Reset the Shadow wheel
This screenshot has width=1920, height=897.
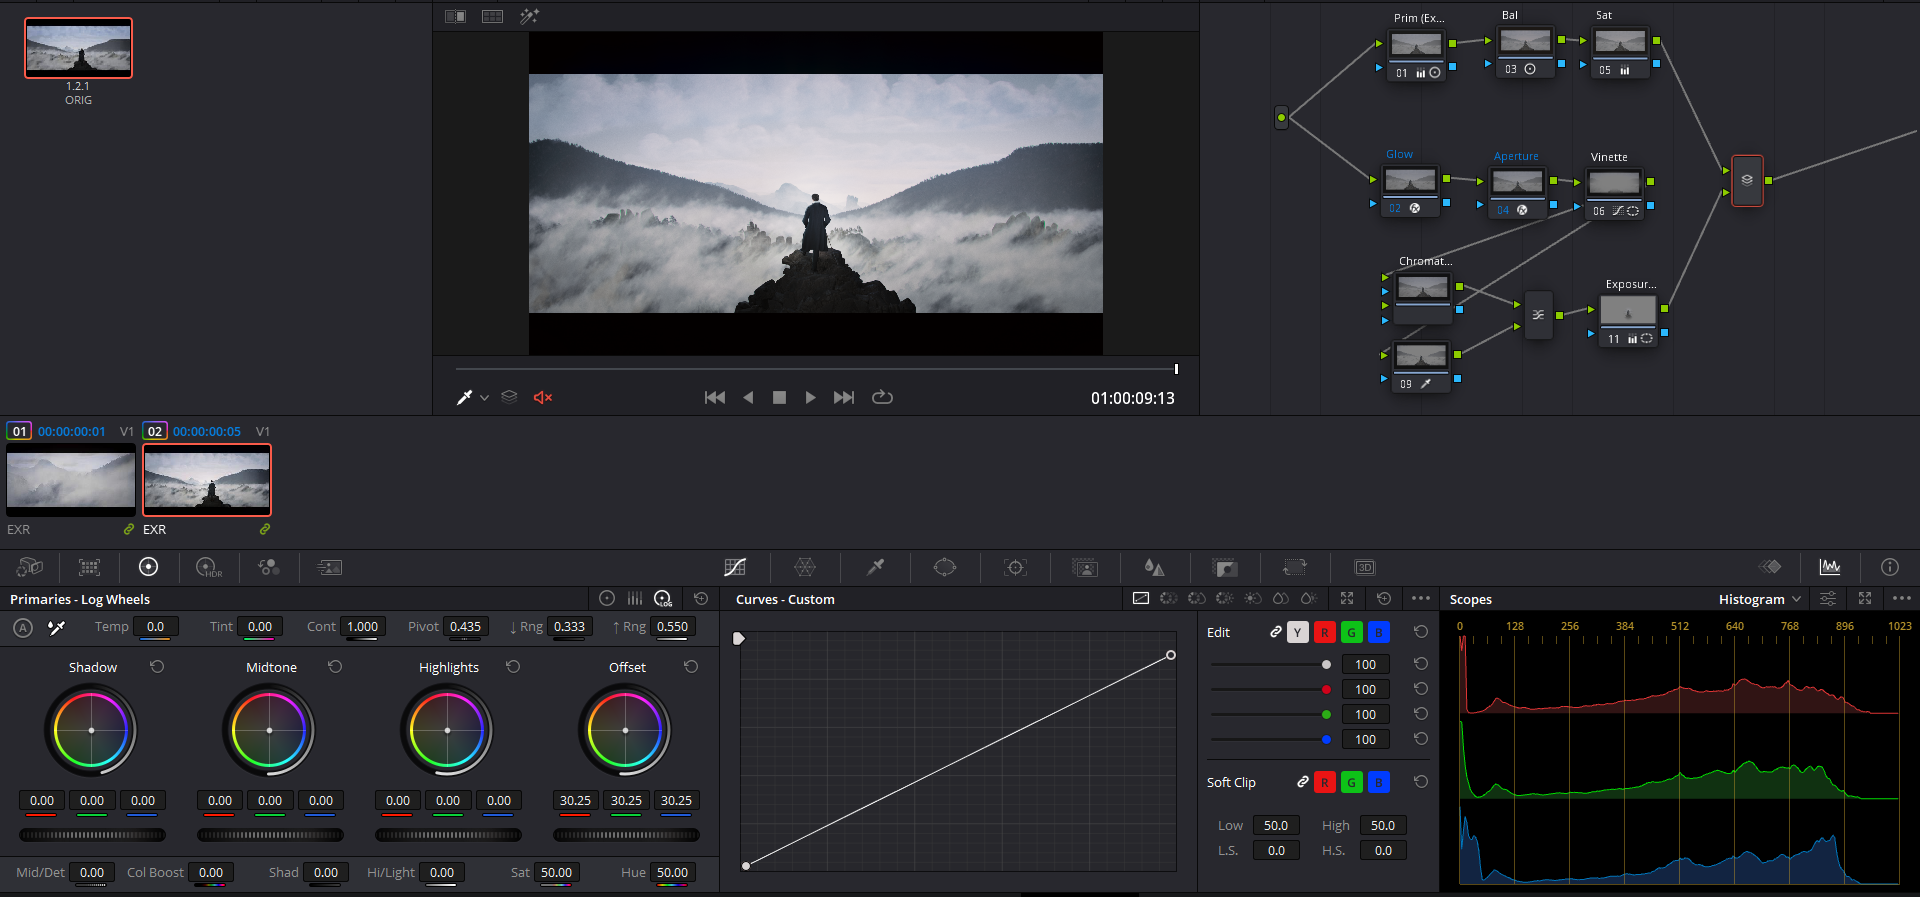[x=157, y=666]
